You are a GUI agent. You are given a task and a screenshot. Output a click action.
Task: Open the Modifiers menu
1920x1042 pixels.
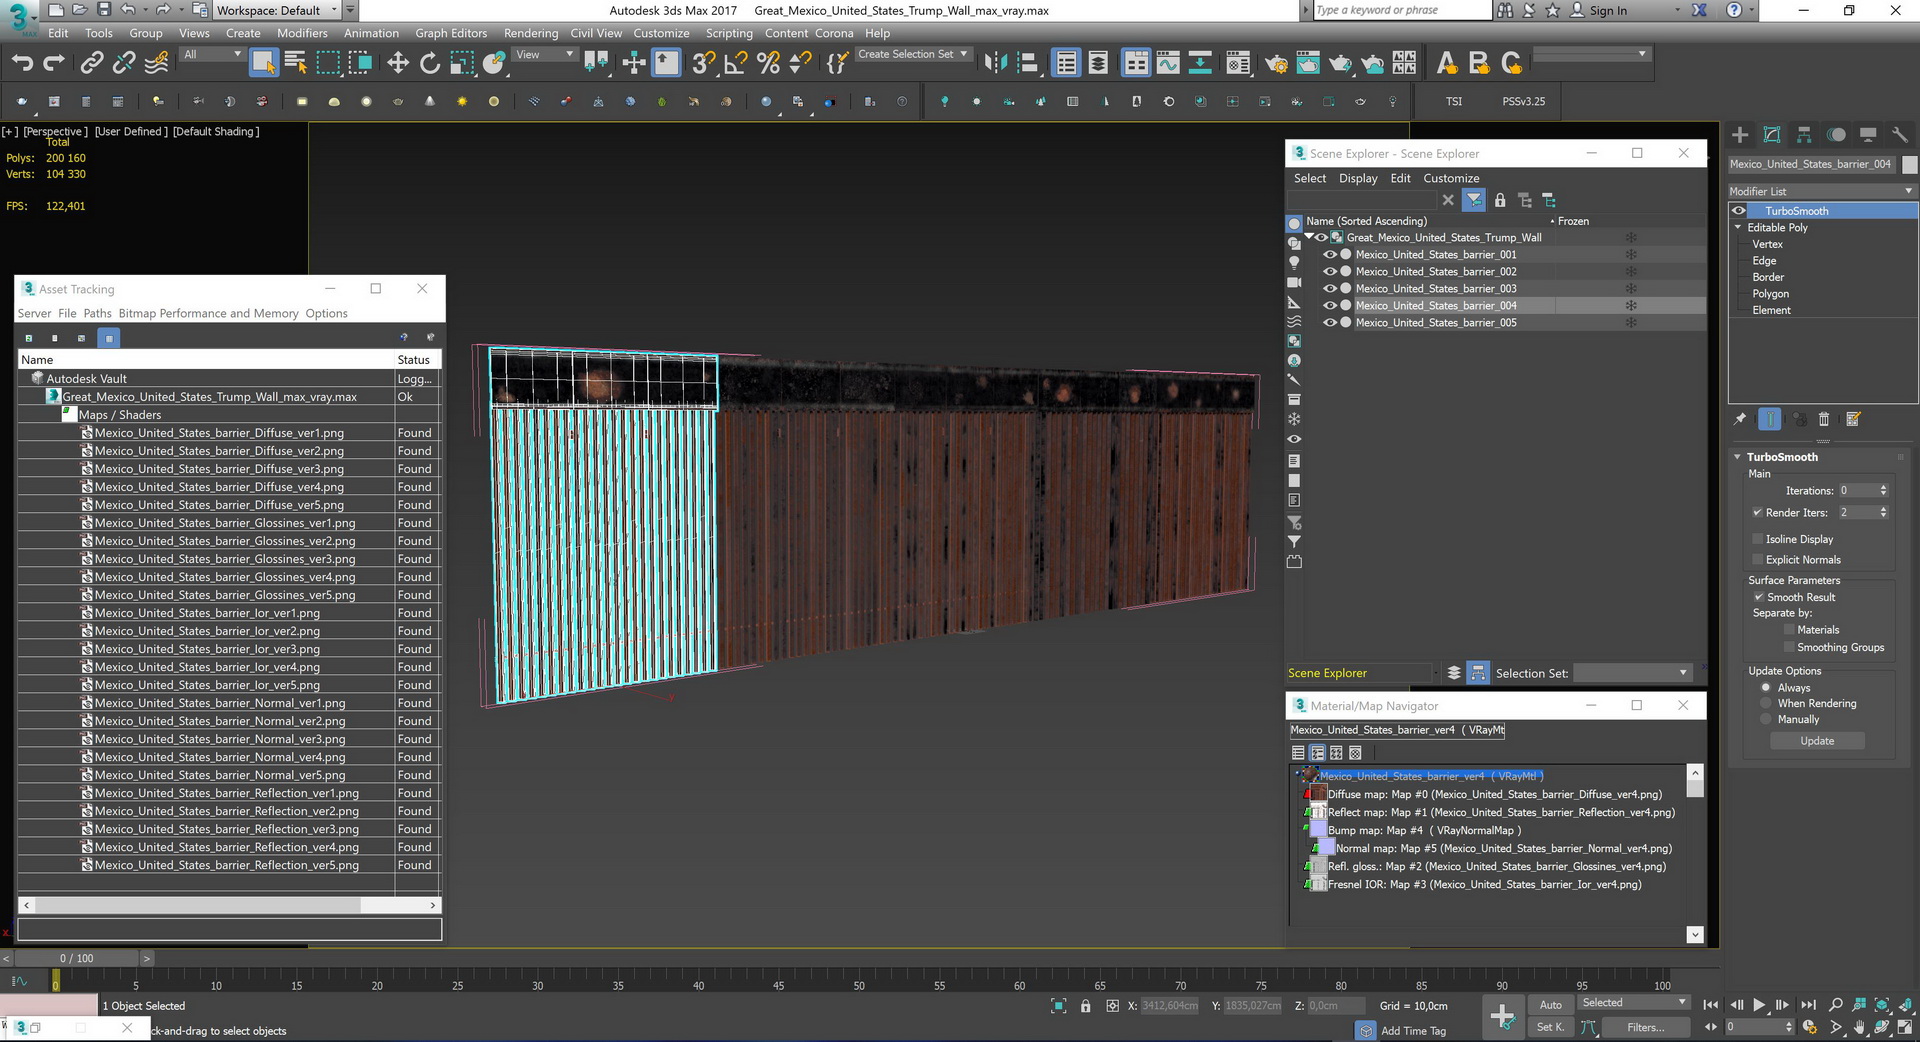tap(302, 33)
